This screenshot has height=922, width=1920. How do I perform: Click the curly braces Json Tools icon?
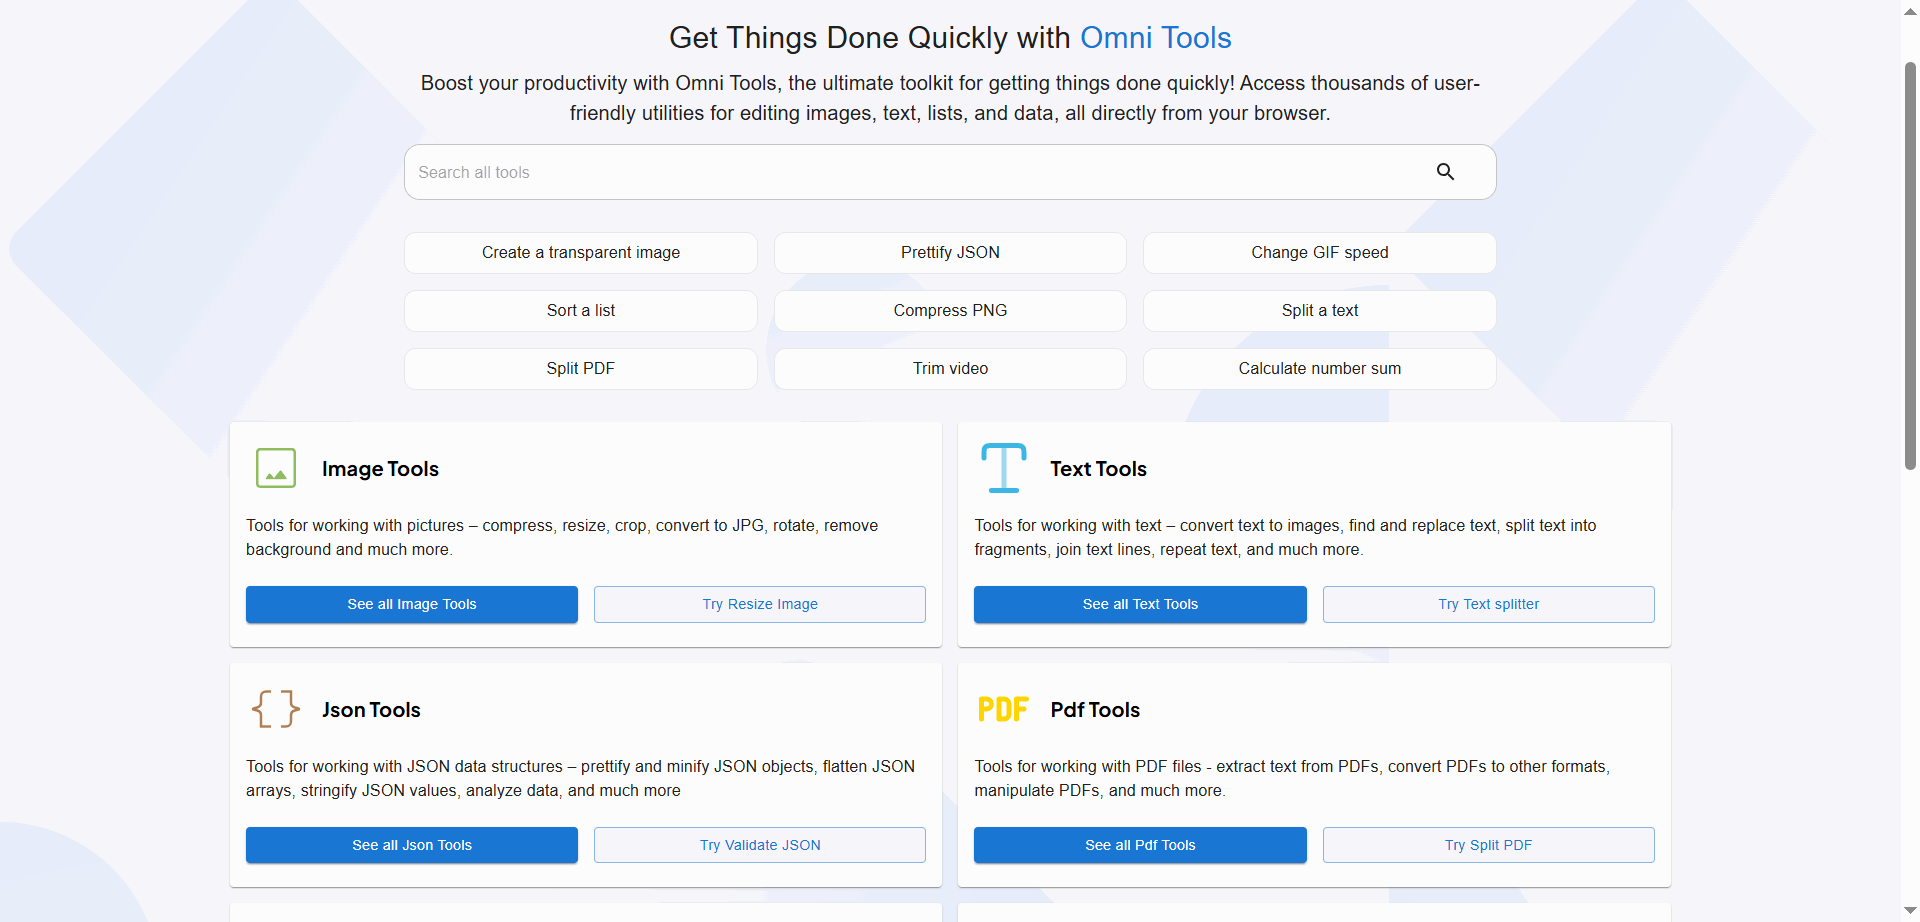tap(276, 709)
